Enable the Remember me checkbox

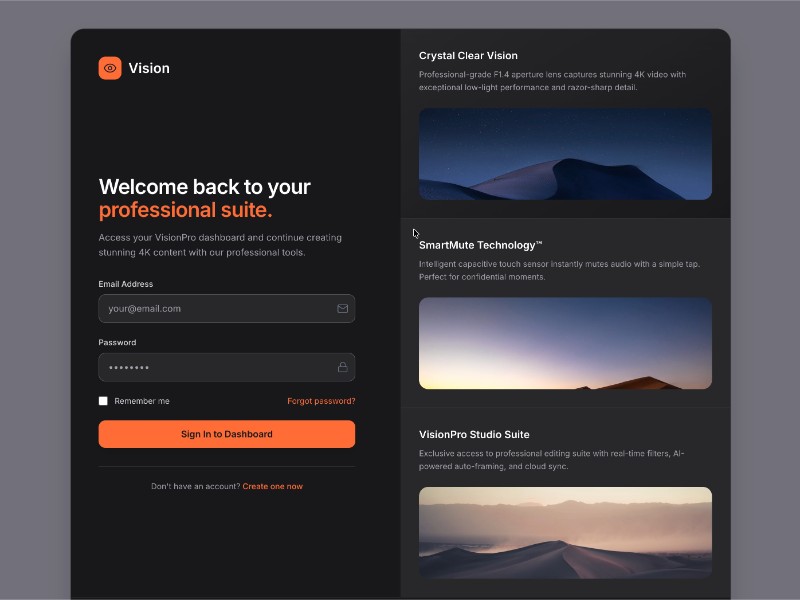point(103,400)
